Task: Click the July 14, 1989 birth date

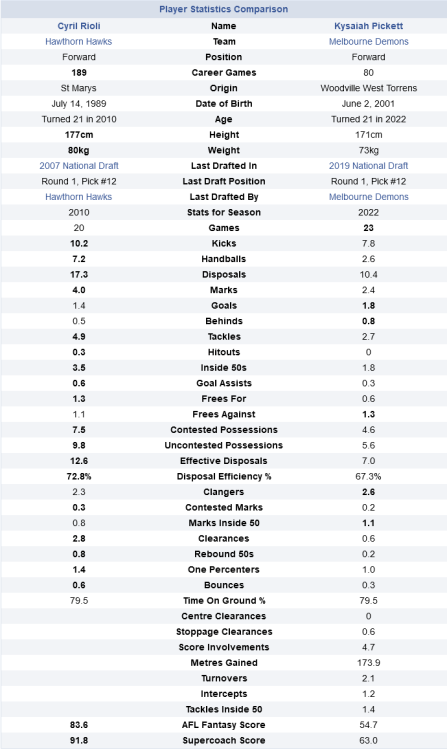Action: click(x=79, y=104)
